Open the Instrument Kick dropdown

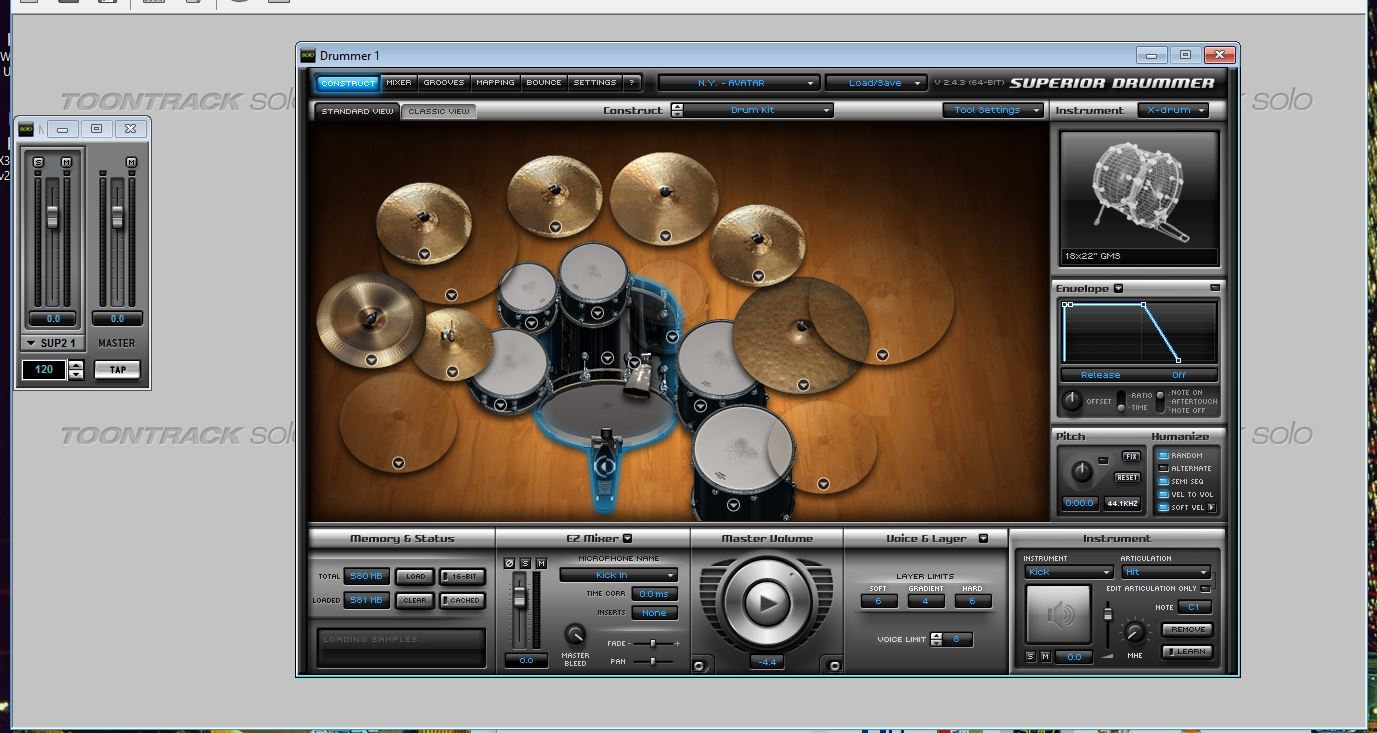tap(1068, 572)
